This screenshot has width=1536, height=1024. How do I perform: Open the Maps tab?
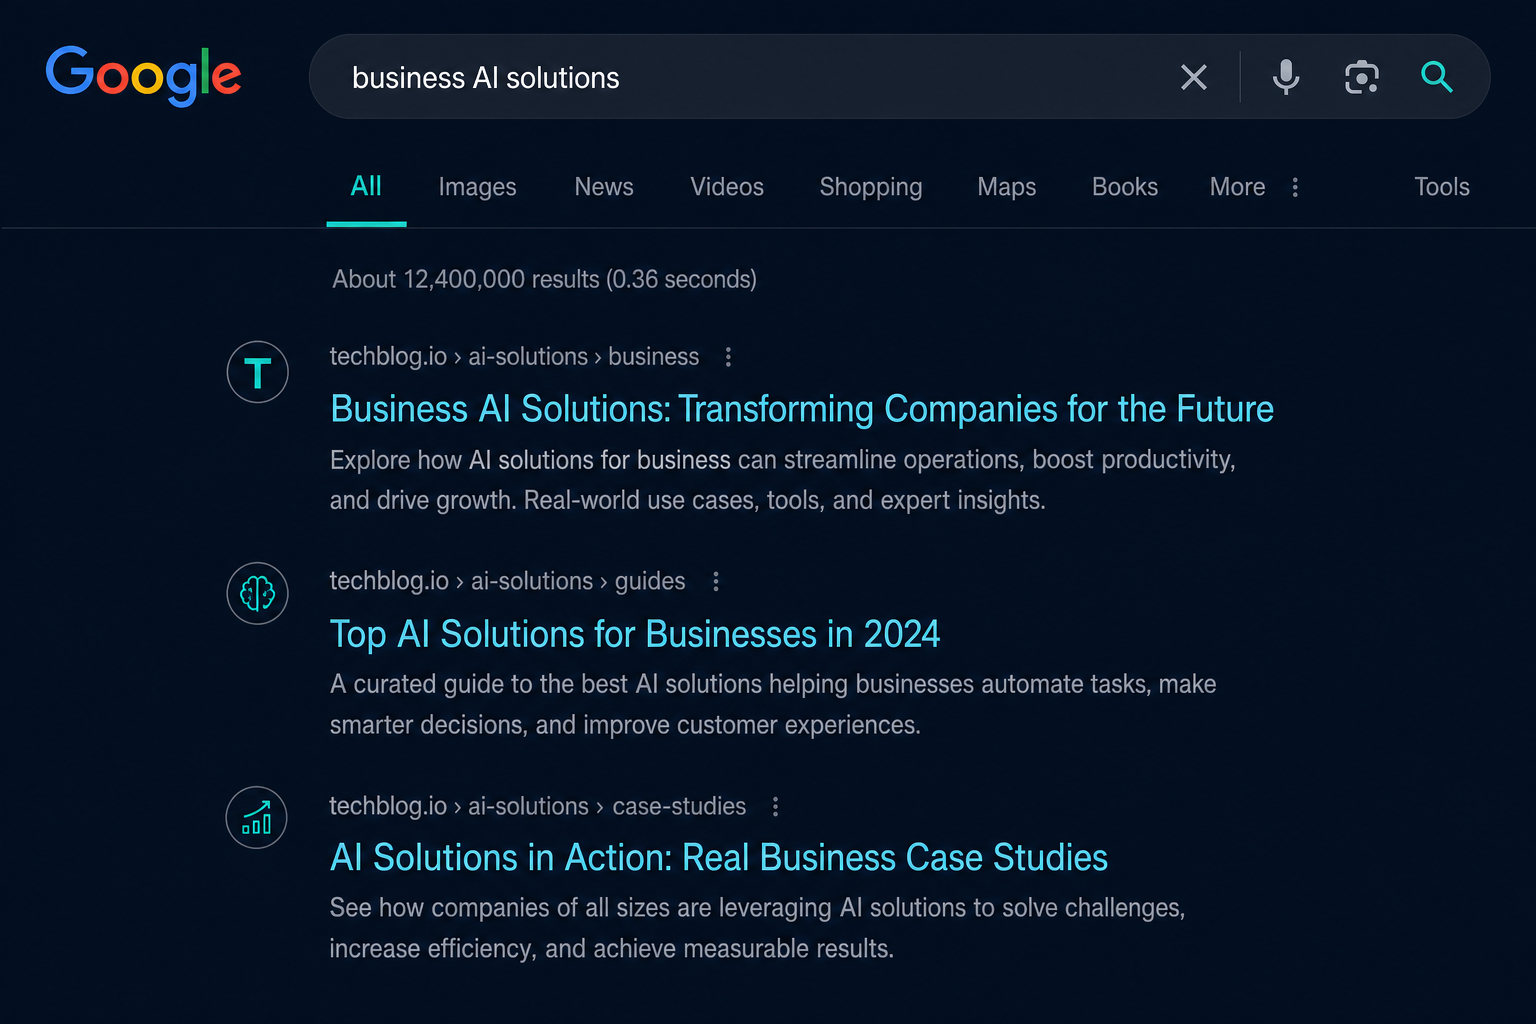click(x=1007, y=187)
